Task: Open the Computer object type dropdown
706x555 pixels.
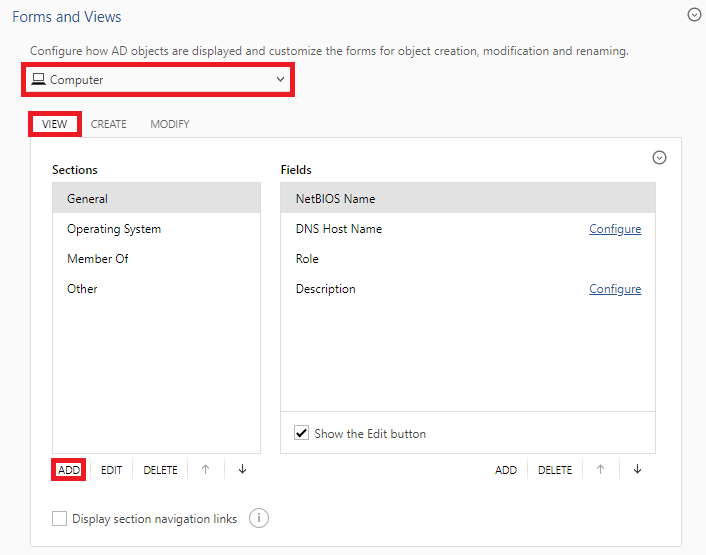Action: pyautogui.click(x=158, y=80)
